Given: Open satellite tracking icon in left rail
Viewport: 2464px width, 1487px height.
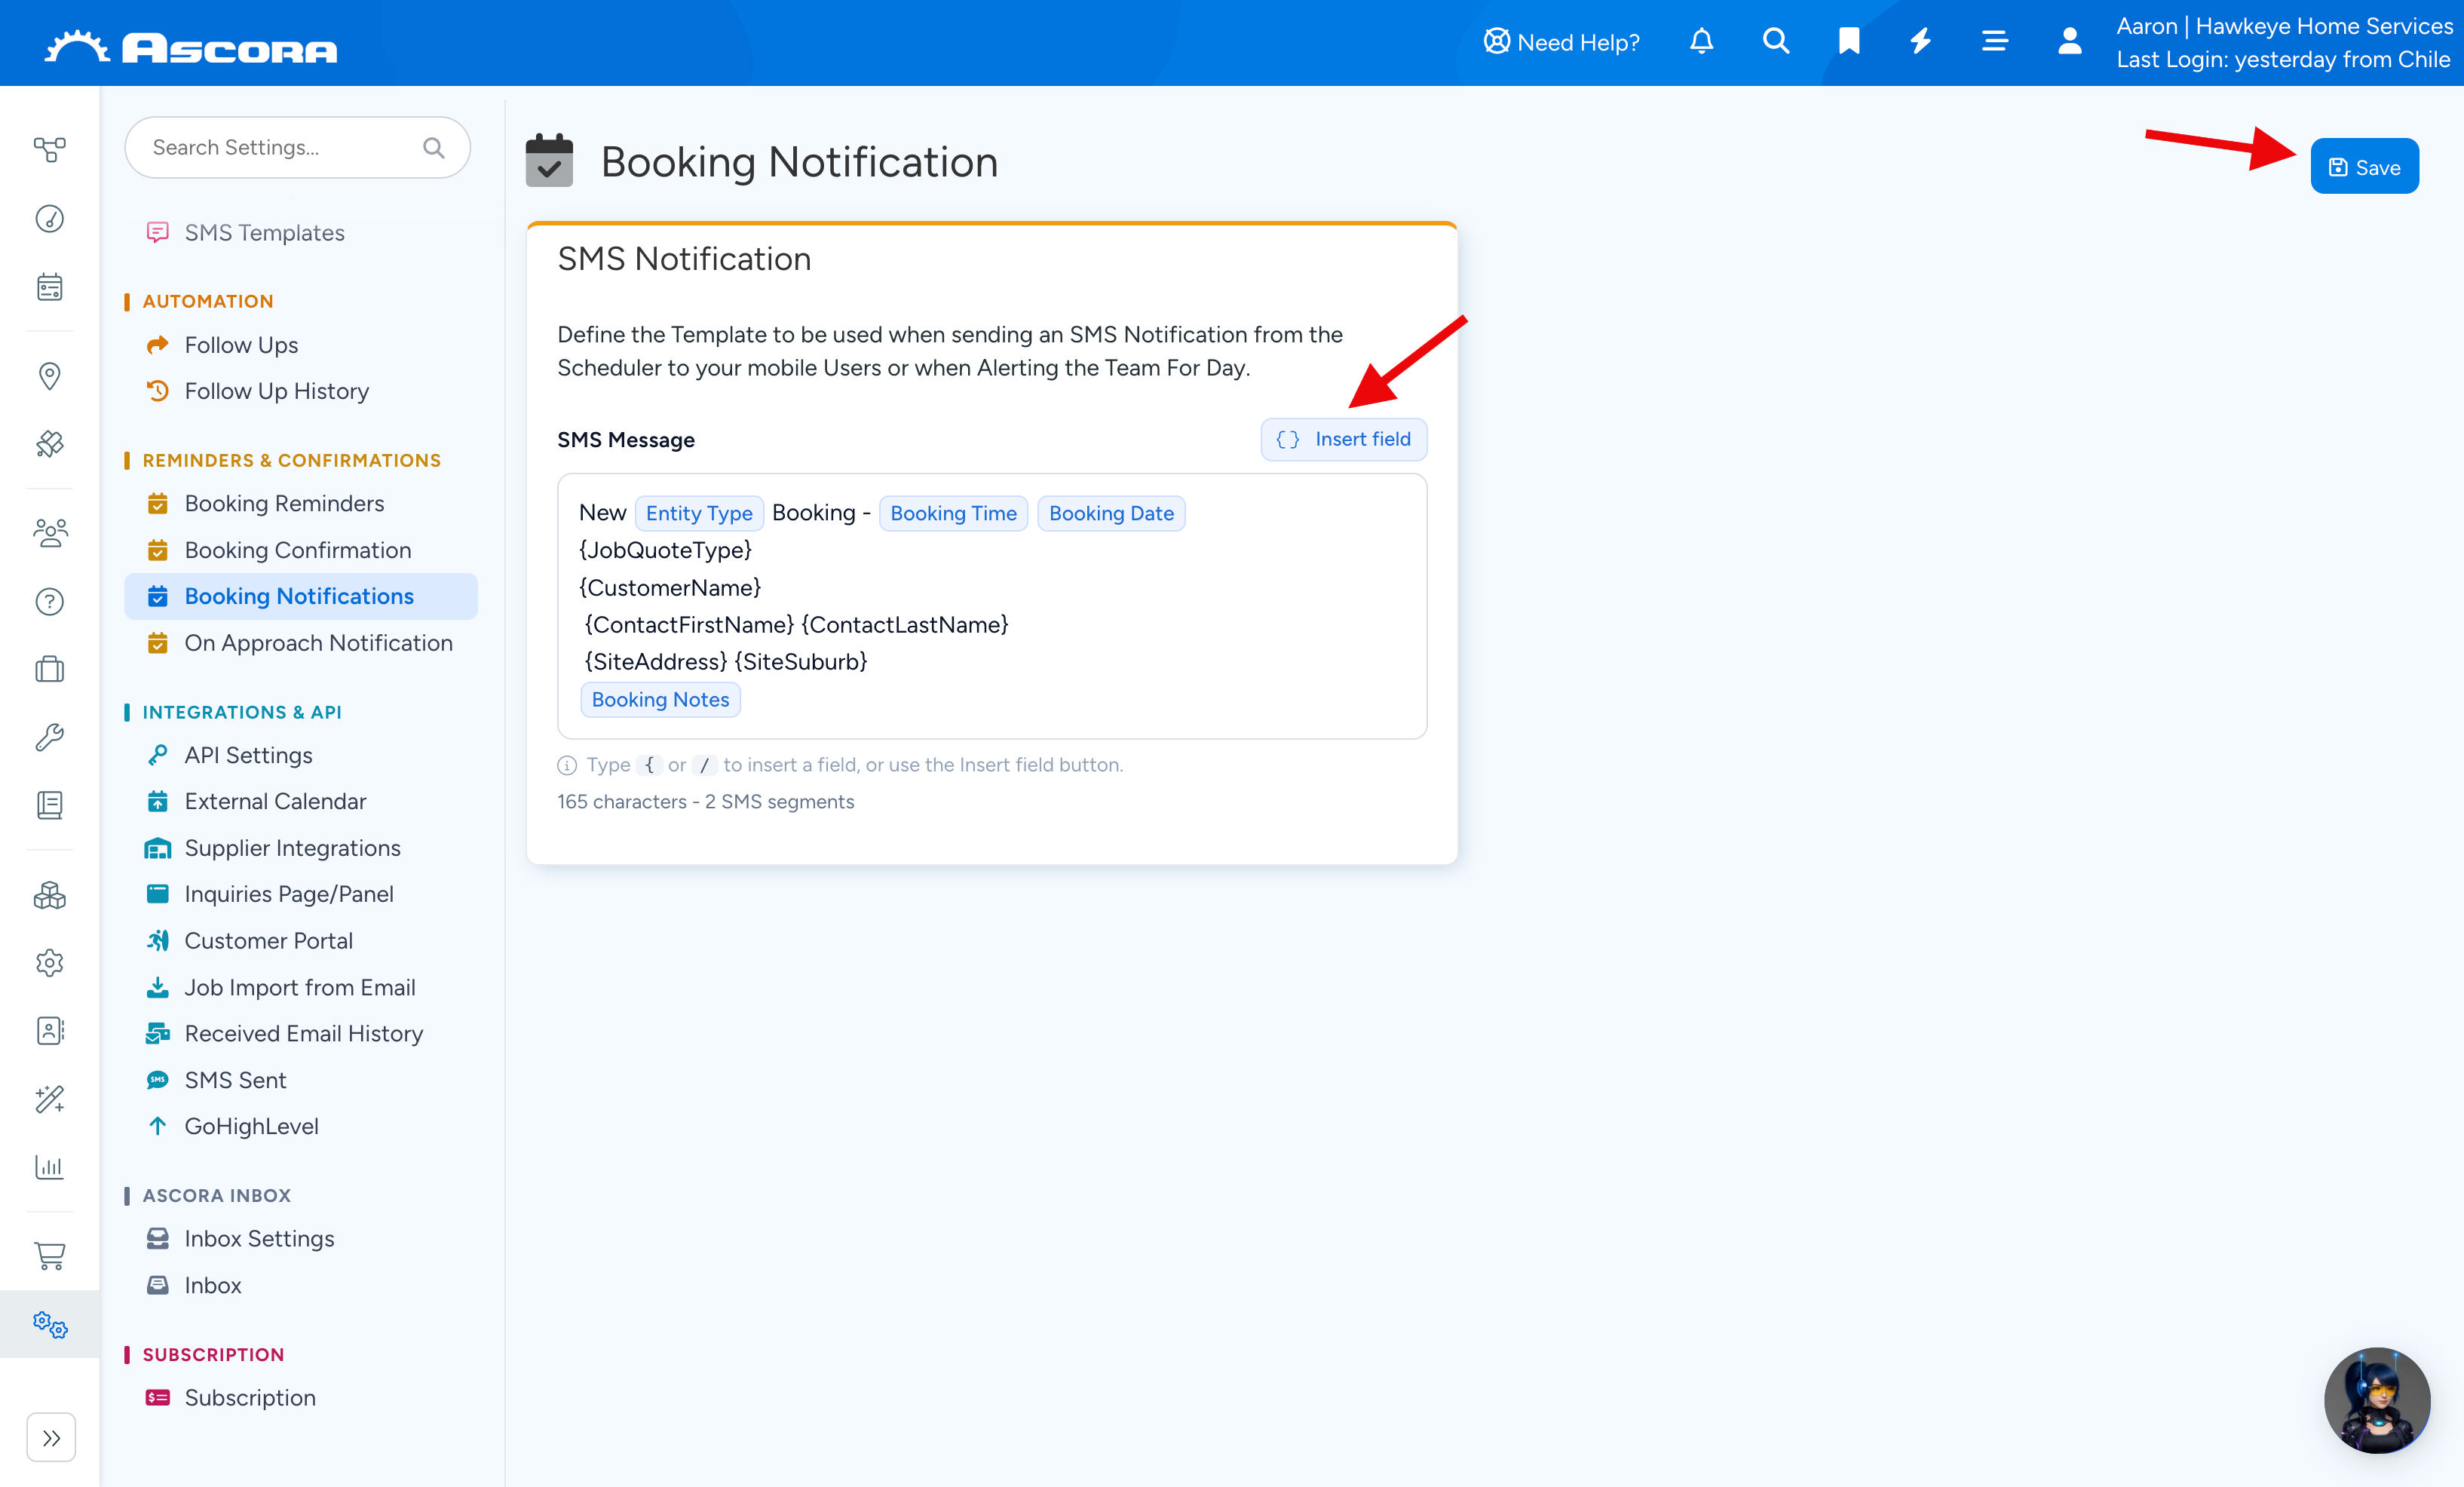Looking at the screenshot, I should point(49,444).
